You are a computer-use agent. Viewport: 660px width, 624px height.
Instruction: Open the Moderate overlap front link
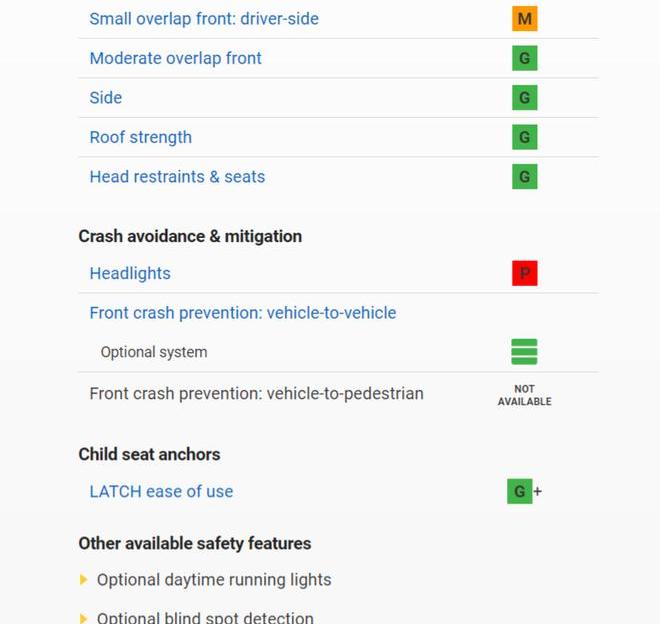[x=176, y=59]
